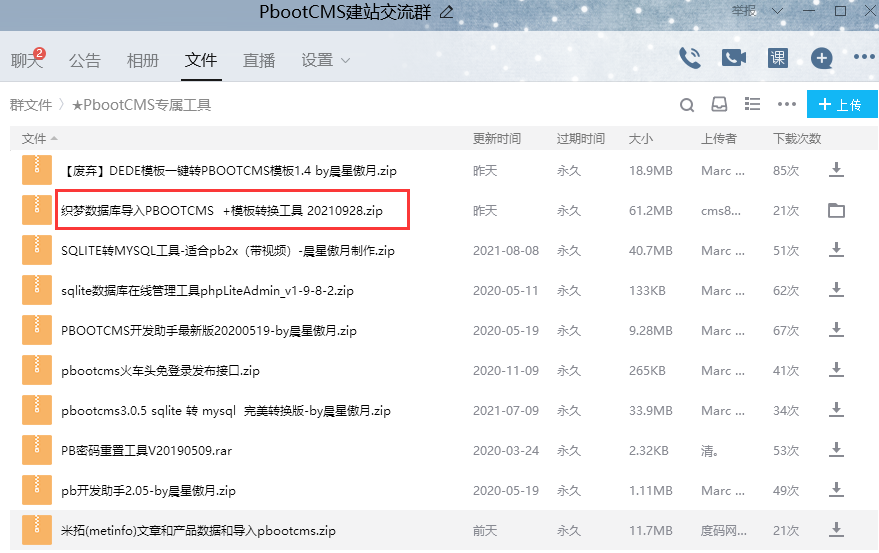
Task: Download pb开发助手2.05 zip
Action: tap(836, 490)
